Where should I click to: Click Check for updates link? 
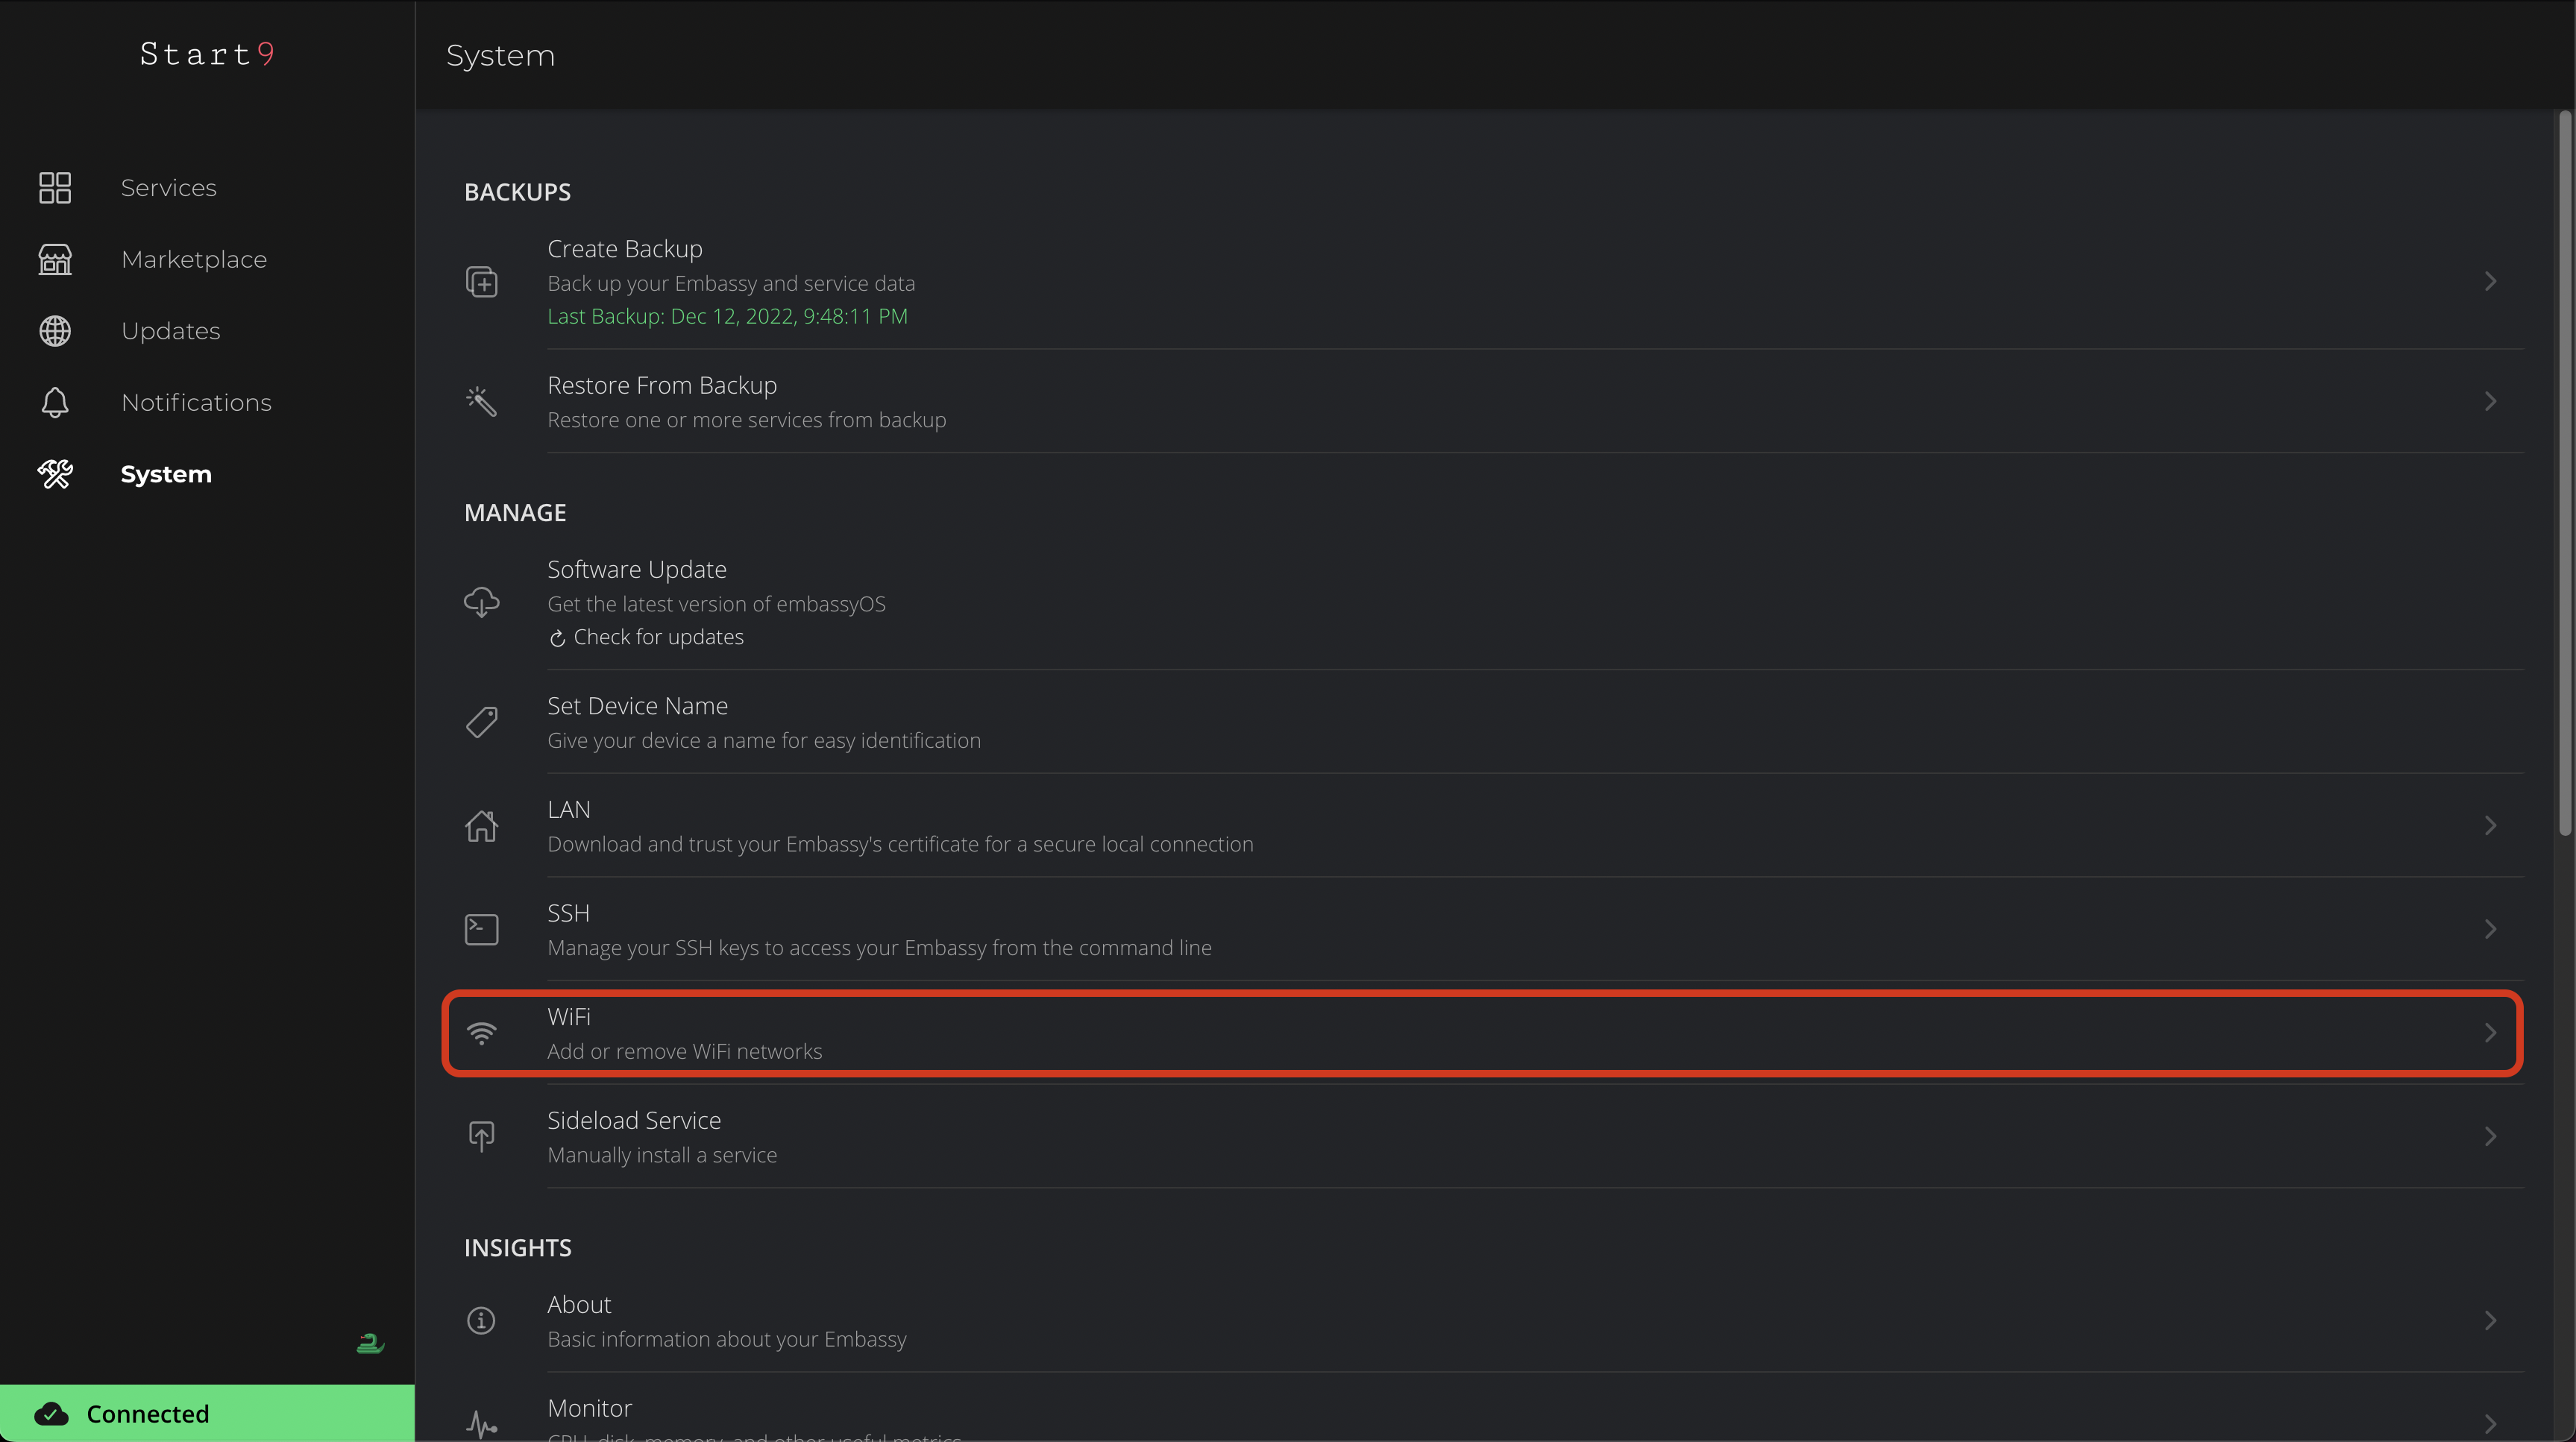(x=658, y=638)
